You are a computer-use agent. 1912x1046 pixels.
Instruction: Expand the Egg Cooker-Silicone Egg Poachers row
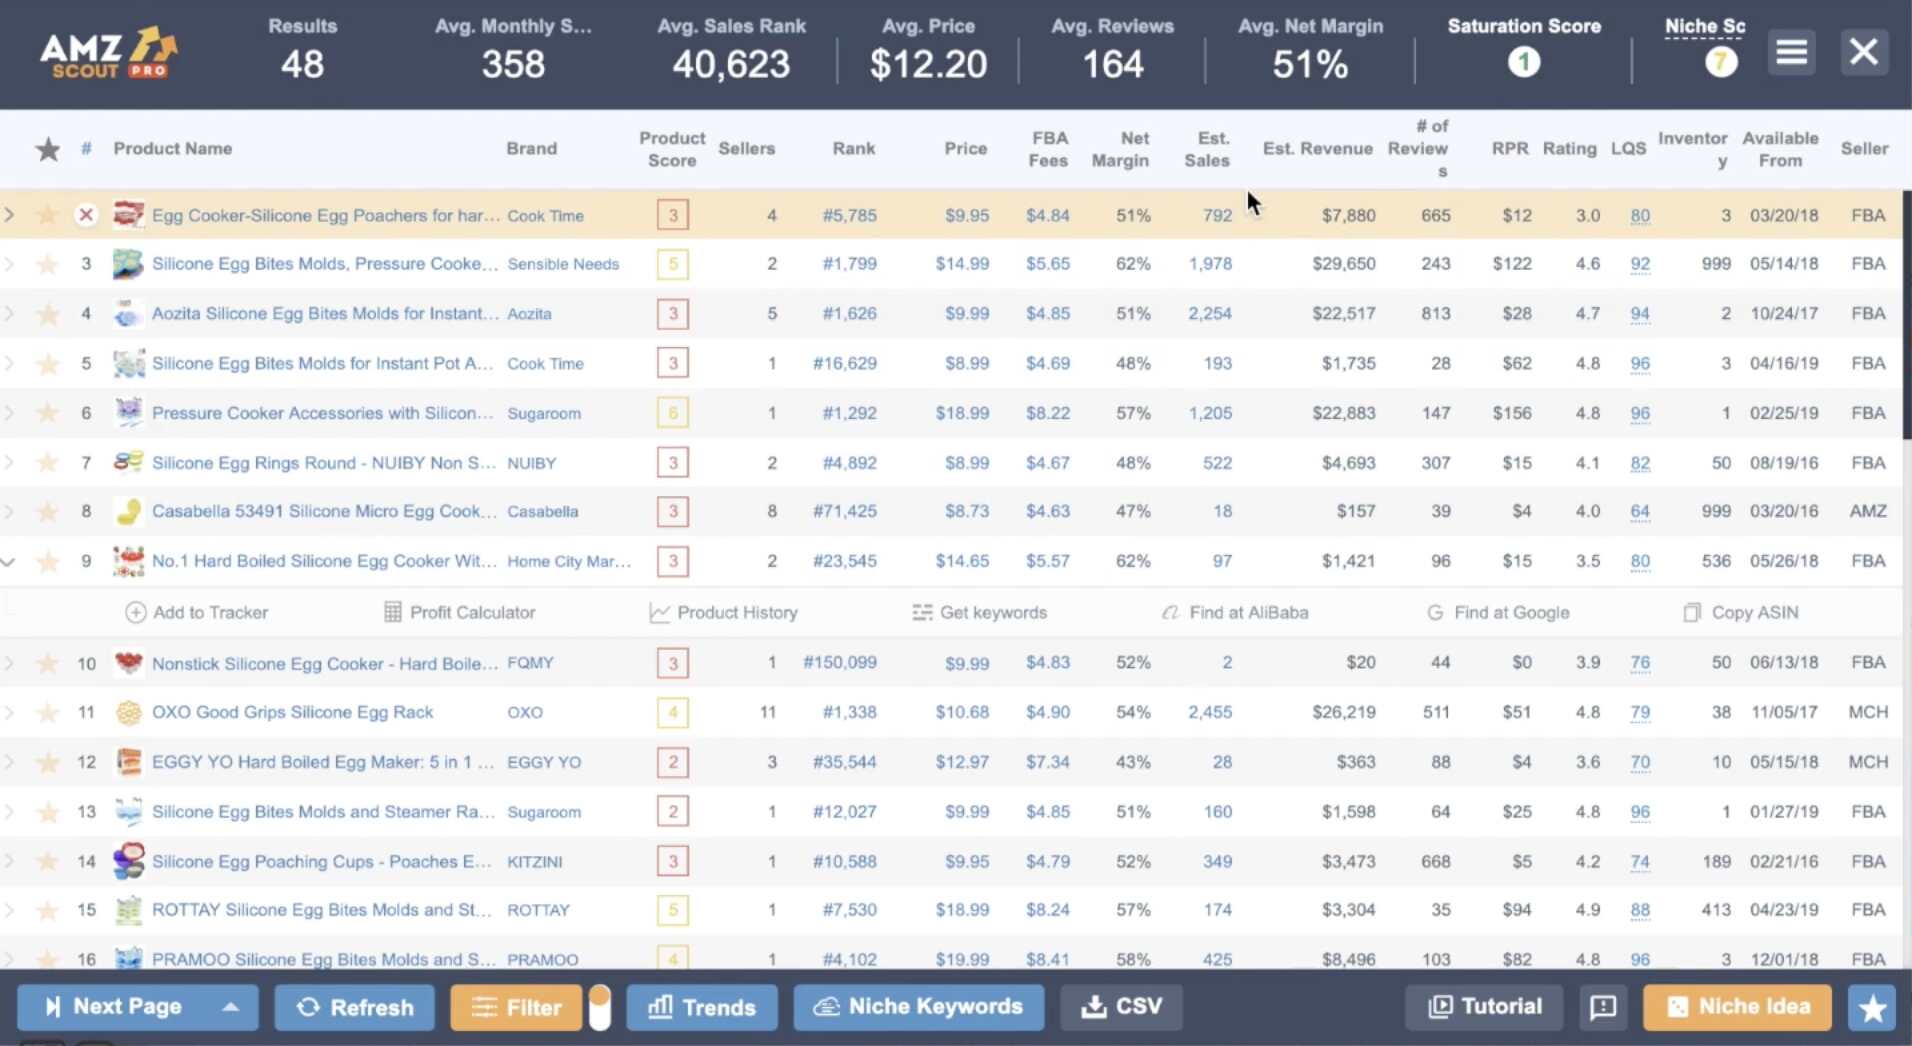click(9, 215)
